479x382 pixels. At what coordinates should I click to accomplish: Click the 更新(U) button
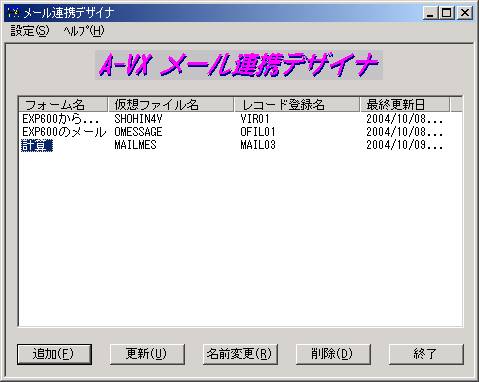[x=147, y=354]
